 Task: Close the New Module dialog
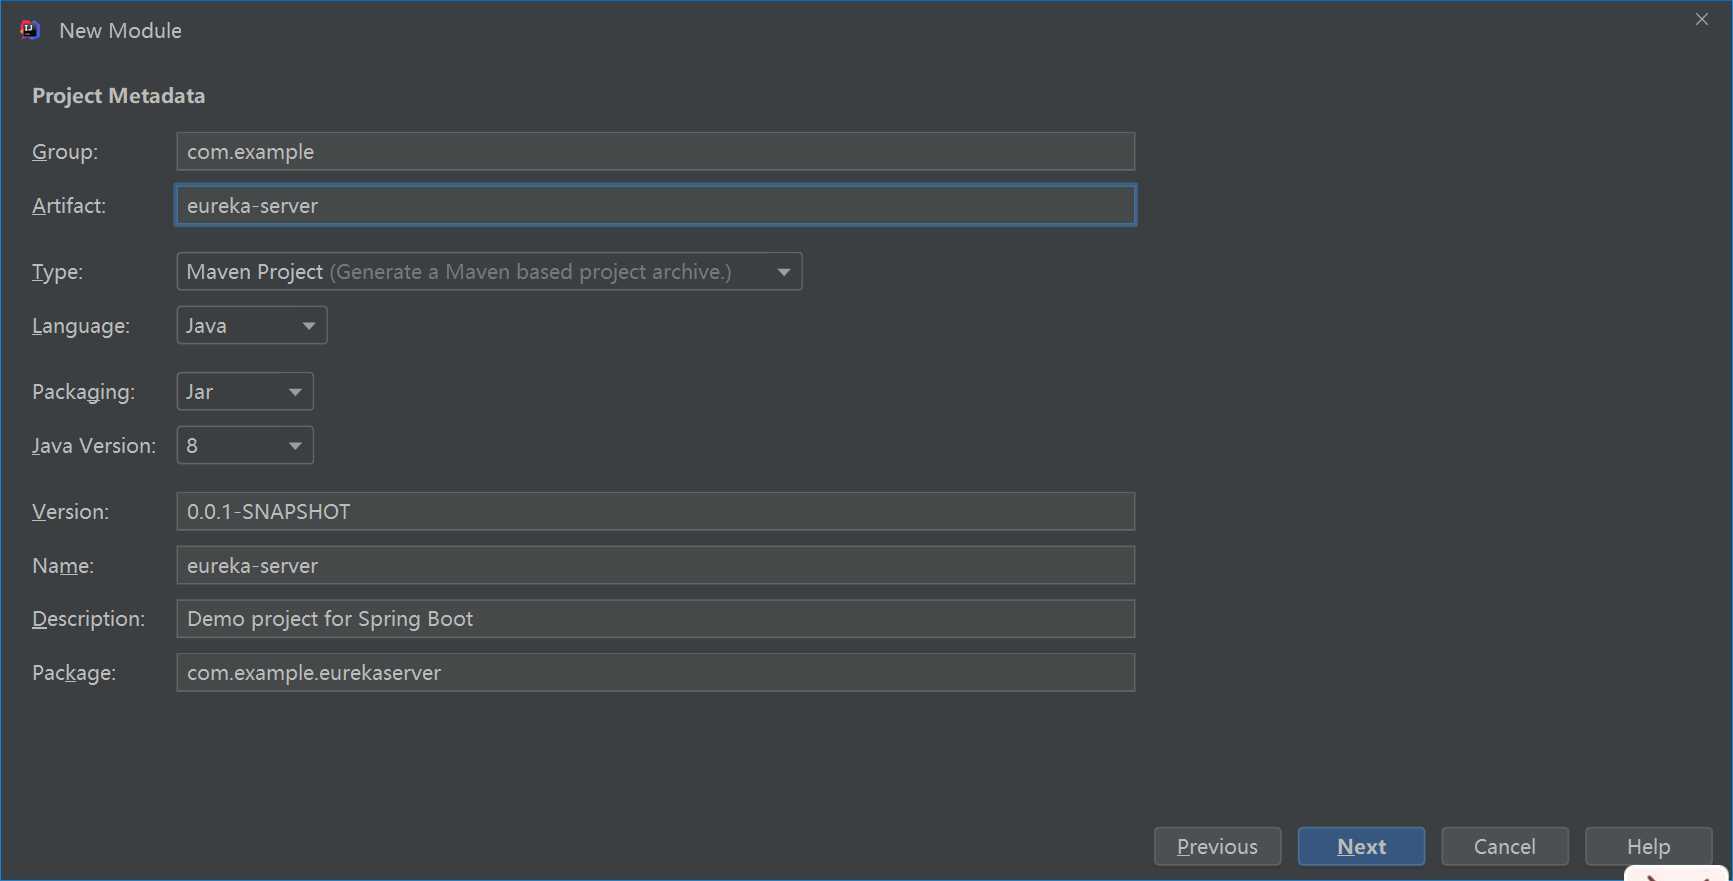[1702, 20]
